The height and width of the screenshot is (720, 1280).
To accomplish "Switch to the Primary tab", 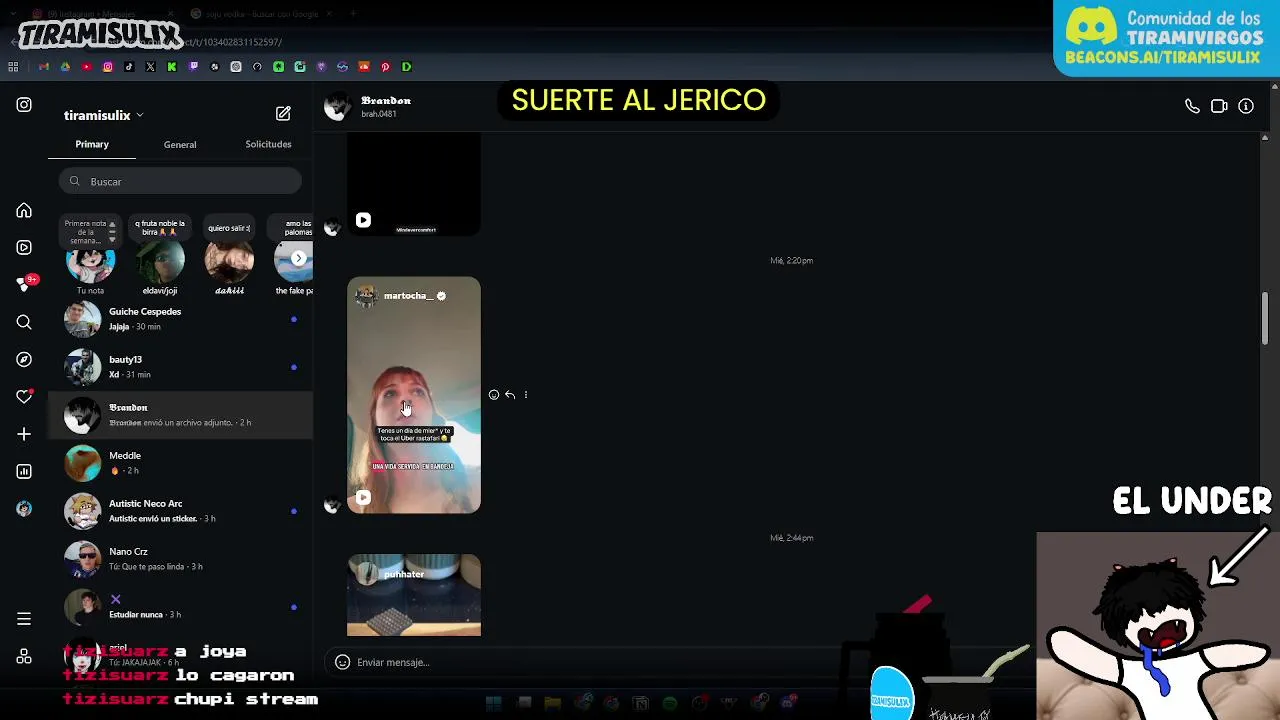I will point(92,144).
